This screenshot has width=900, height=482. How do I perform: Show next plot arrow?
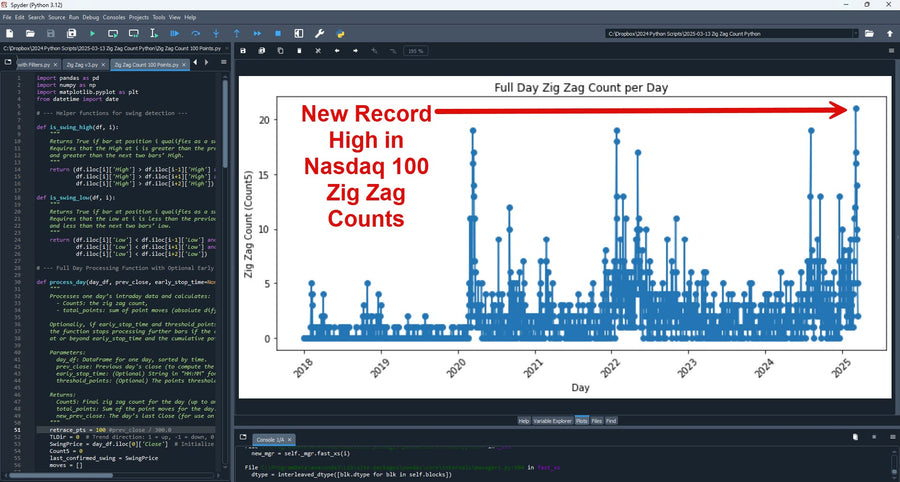pyautogui.click(x=355, y=50)
